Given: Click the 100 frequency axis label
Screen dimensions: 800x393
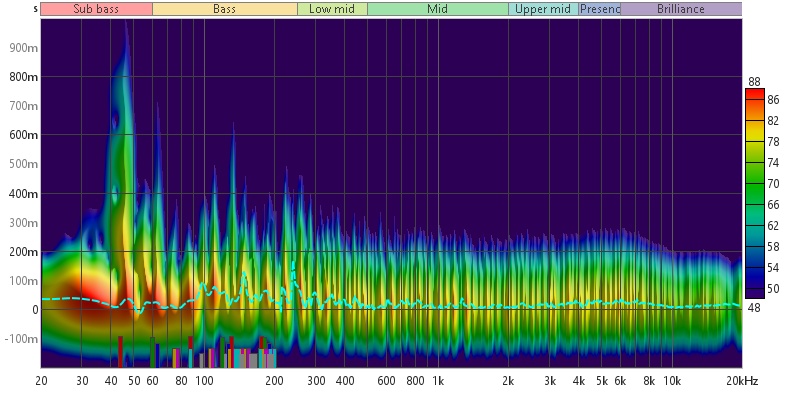Looking at the screenshot, I should click(x=205, y=381).
